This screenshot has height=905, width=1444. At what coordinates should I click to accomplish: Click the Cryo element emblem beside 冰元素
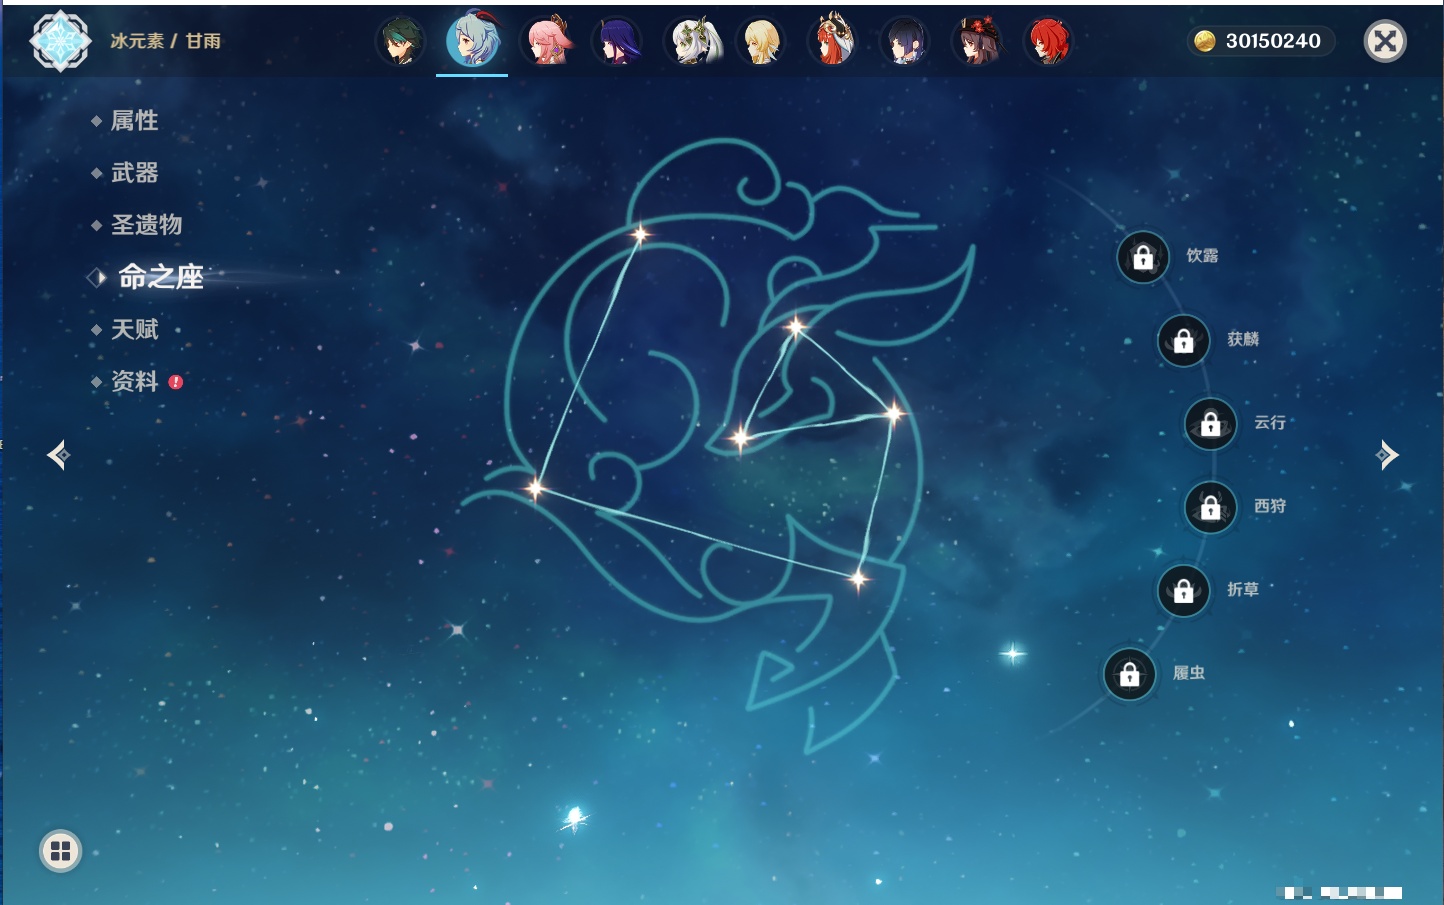click(60, 41)
